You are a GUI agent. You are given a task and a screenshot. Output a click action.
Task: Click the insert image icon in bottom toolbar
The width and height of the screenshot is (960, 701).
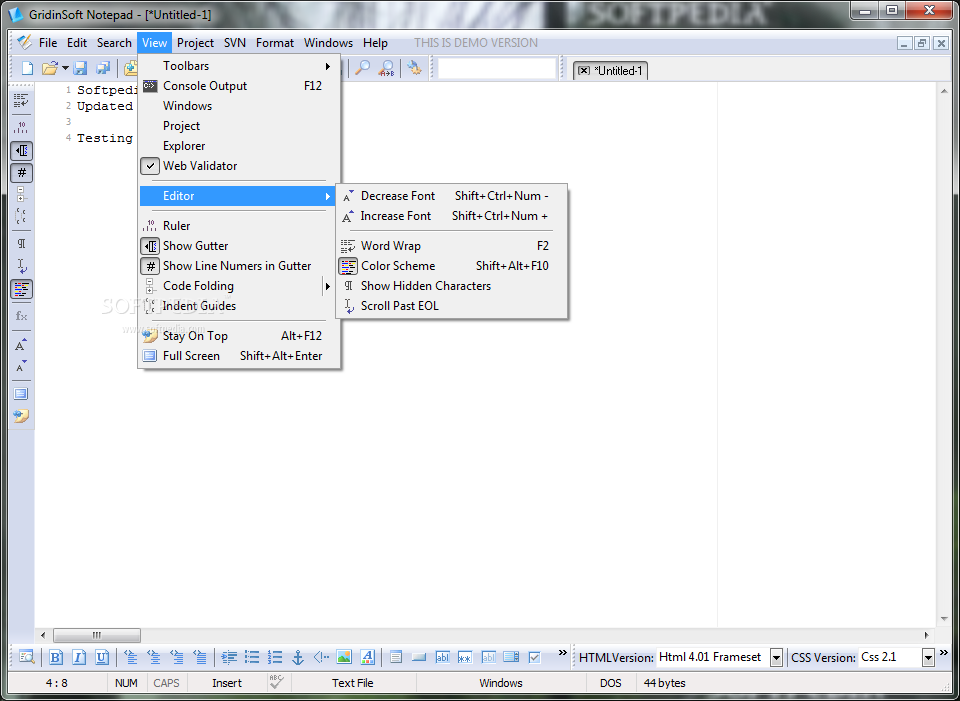coord(344,658)
